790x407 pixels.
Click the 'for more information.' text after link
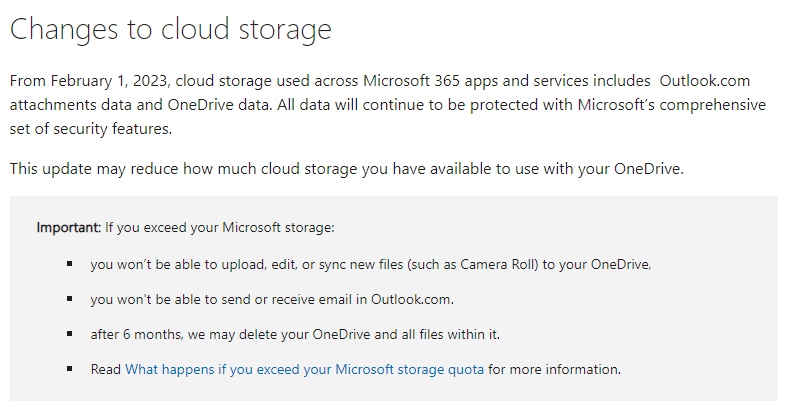click(x=554, y=369)
